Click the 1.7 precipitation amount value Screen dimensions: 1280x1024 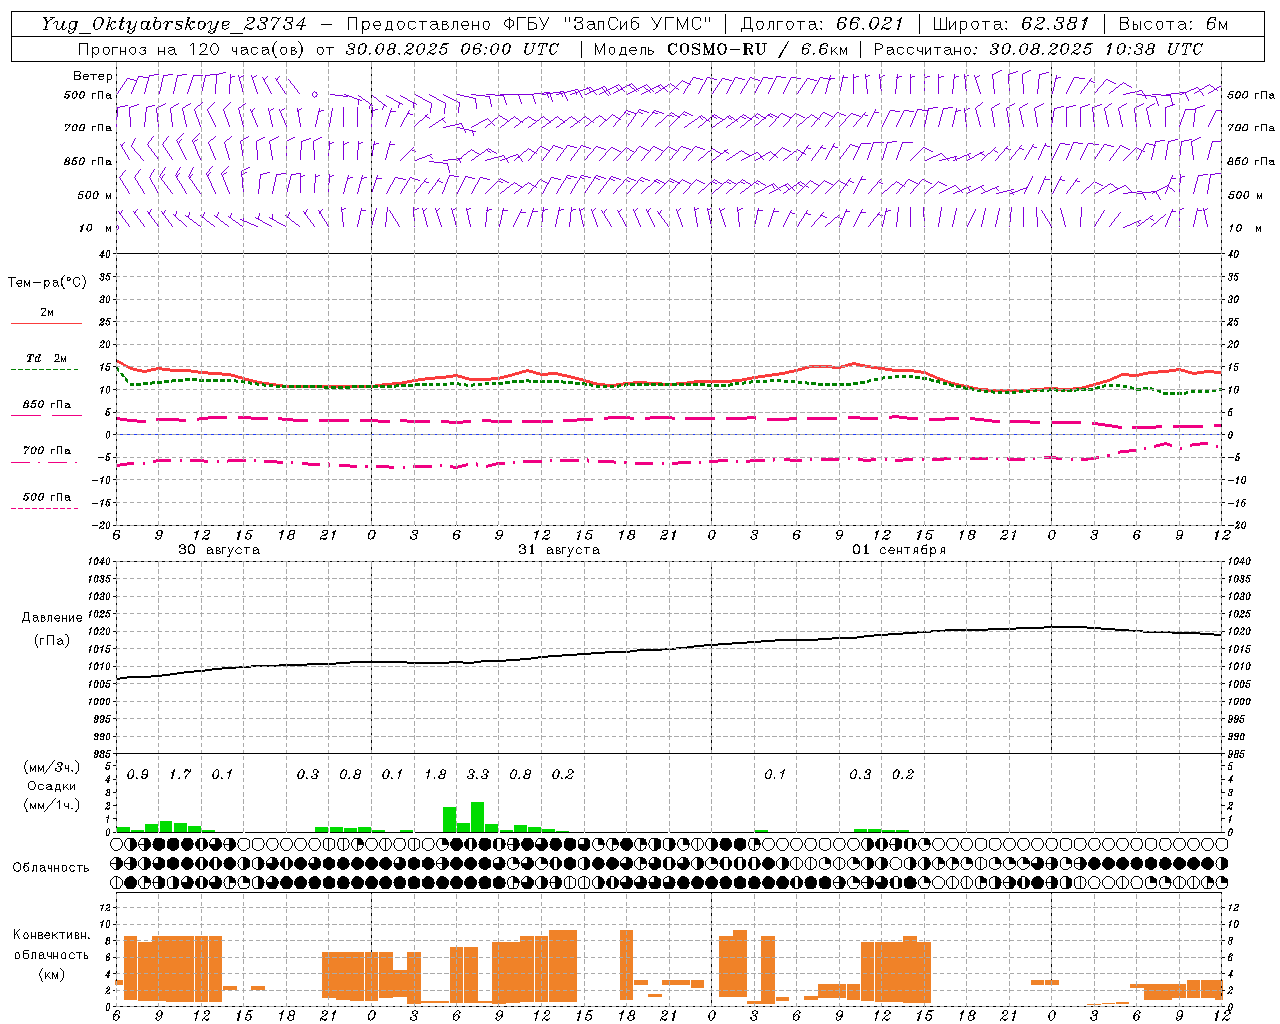click(180, 775)
